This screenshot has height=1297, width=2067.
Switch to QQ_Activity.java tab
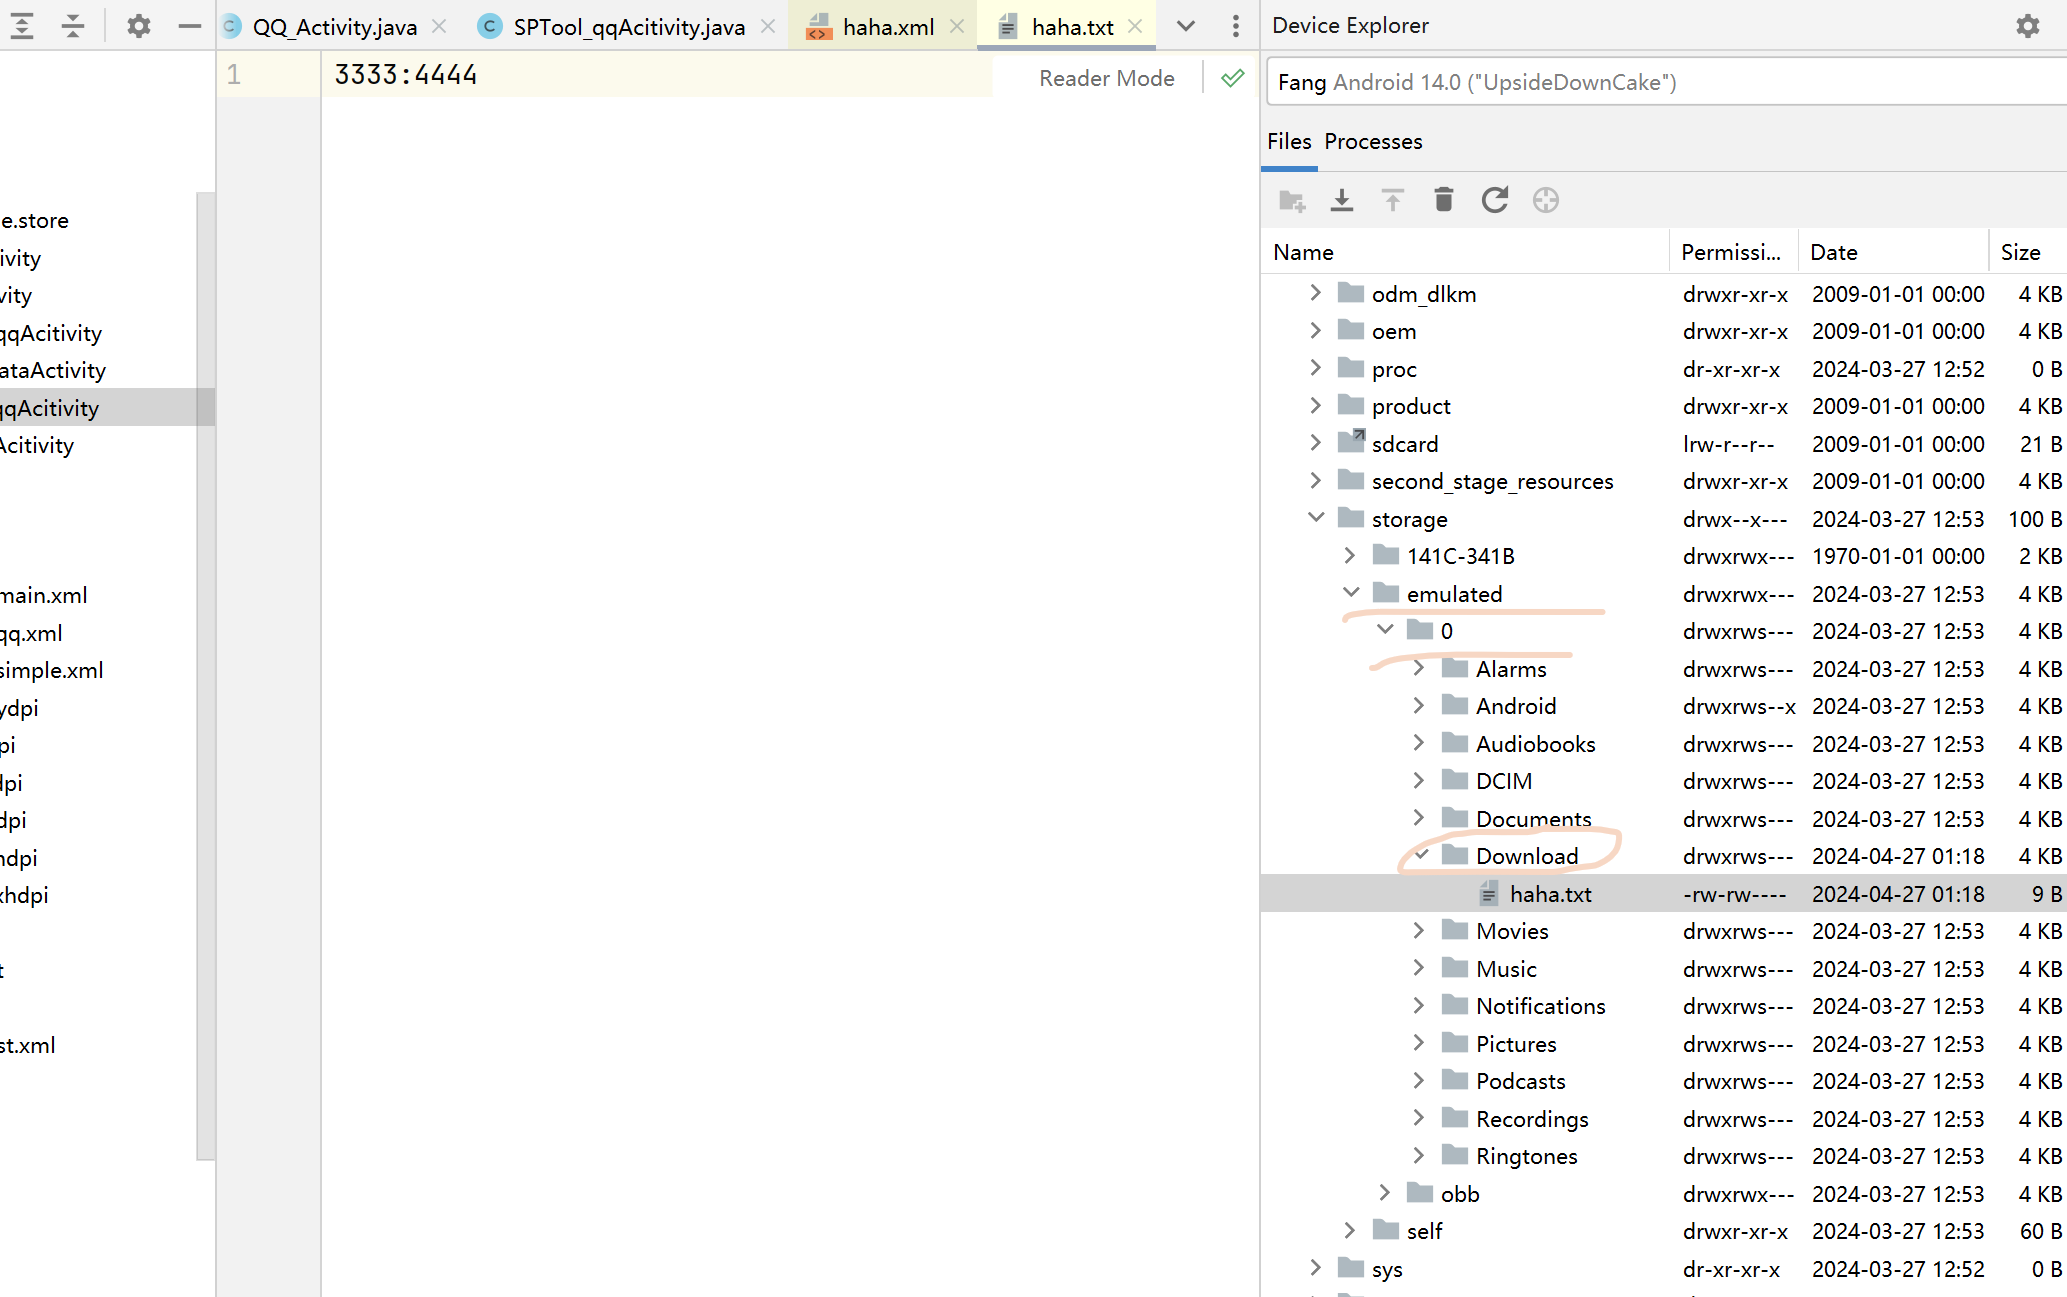click(x=334, y=27)
